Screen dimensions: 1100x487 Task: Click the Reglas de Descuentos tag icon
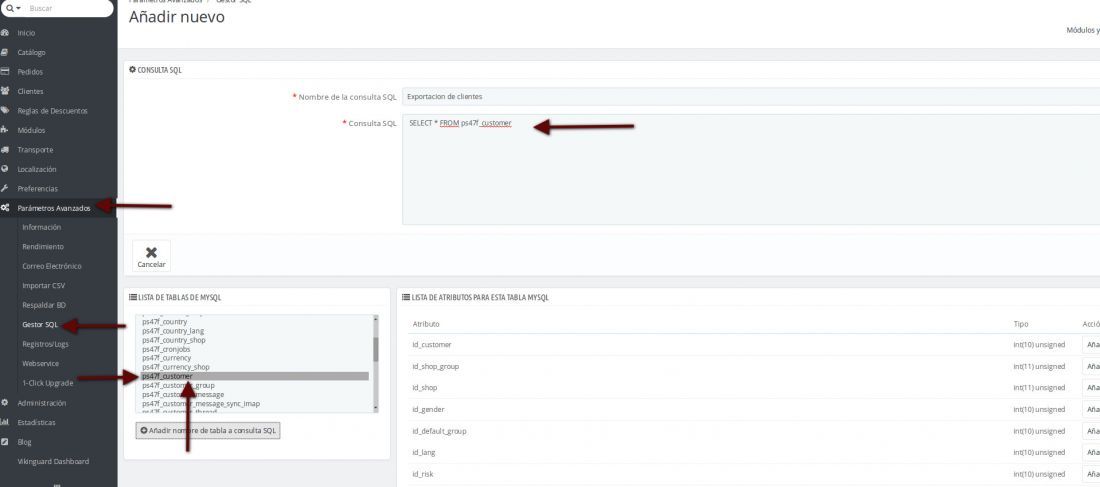(x=5, y=111)
